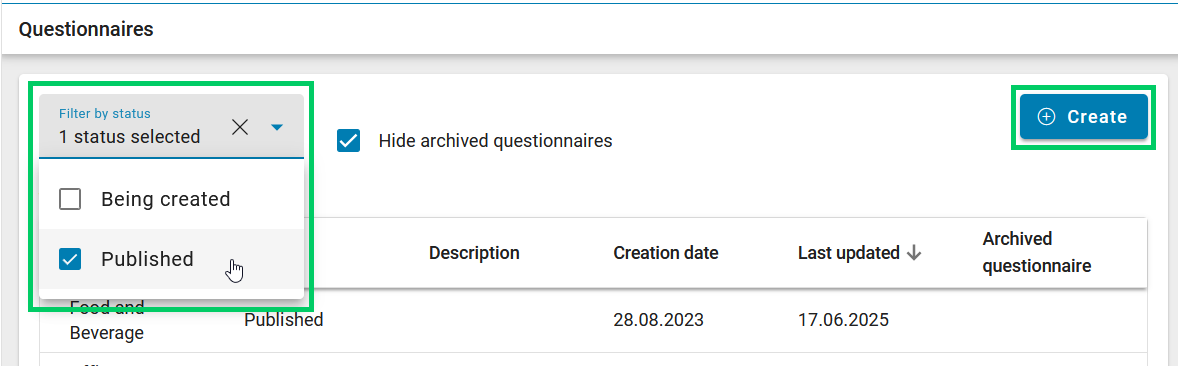The height and width of the screenshot is (366, 1178).
Task: Click the sort arrow next to Last updated
Action: click(914, 253)
